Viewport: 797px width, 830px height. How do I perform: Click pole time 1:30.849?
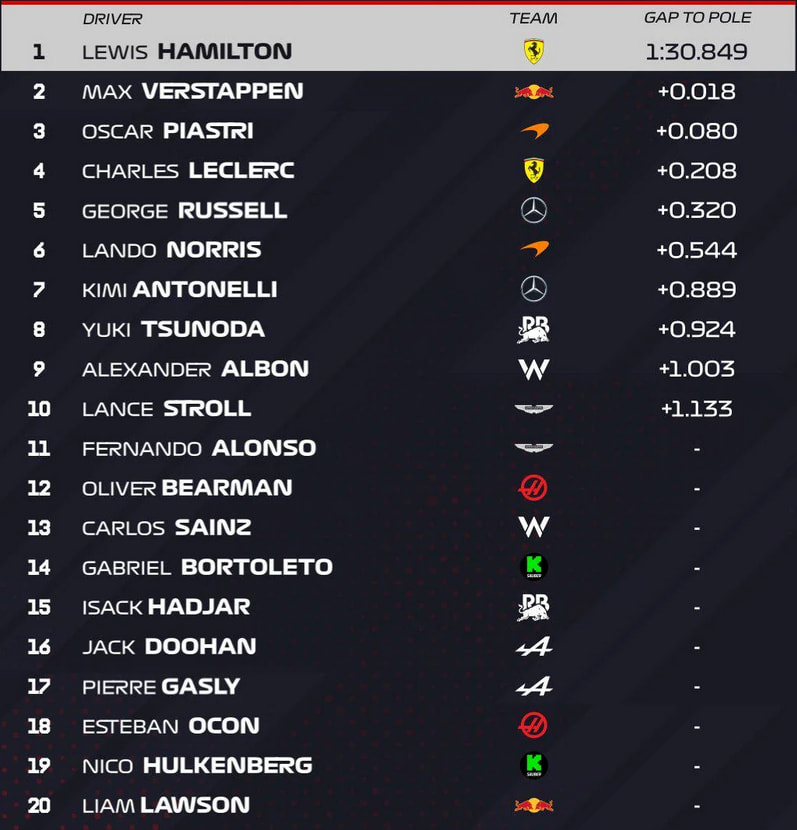click(696, 51)
